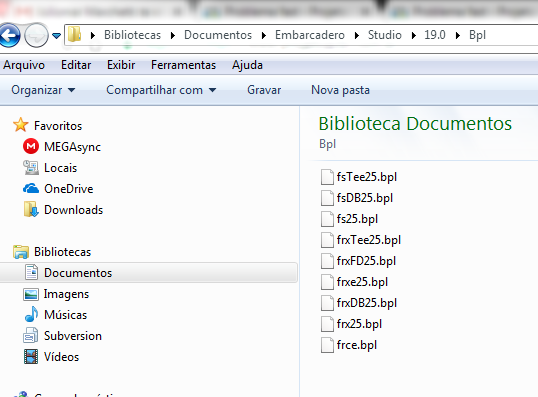
Task: Select Favoritos in the navigation pane
Action: coord(58,126)
